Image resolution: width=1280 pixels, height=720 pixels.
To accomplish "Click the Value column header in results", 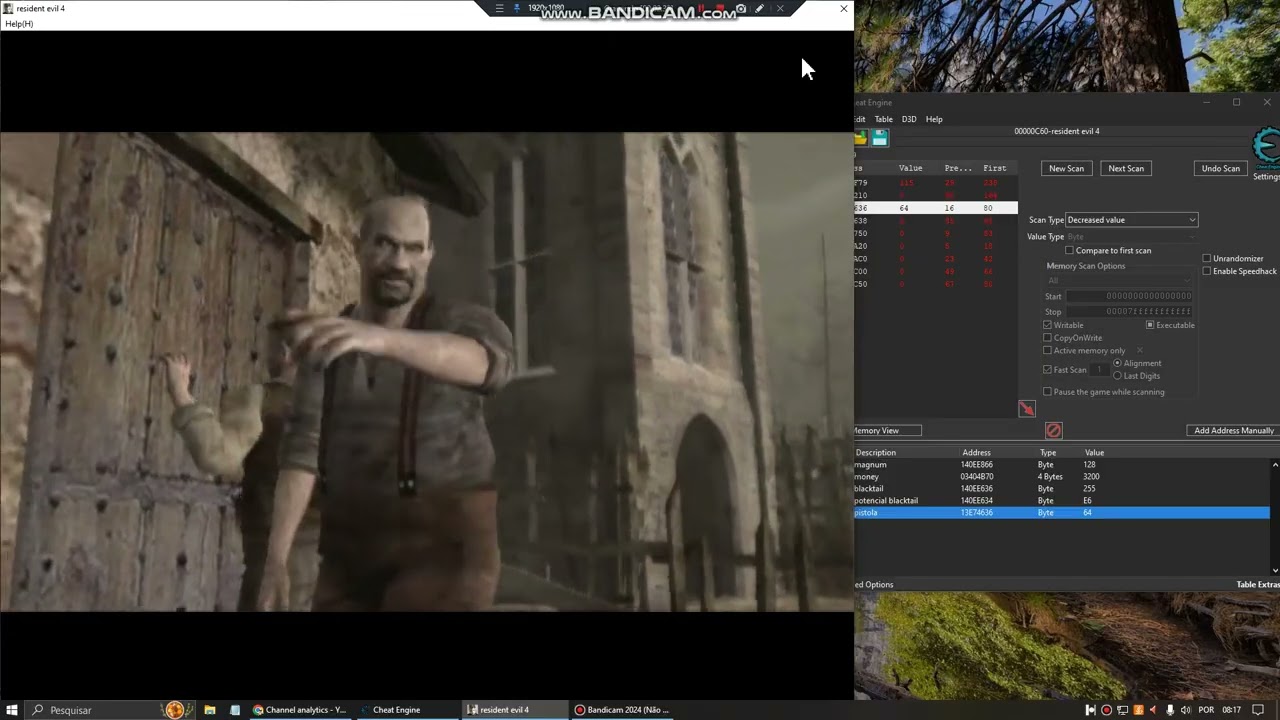I will click(911, 168).
